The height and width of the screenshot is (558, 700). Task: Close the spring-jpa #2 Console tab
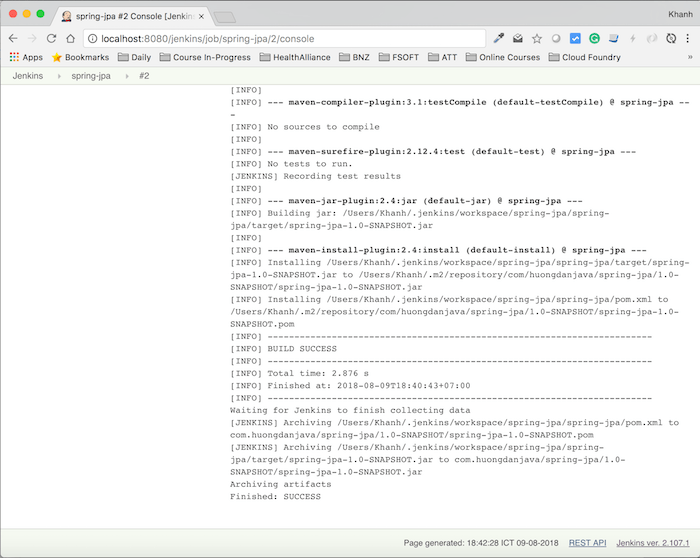point(201,17)
